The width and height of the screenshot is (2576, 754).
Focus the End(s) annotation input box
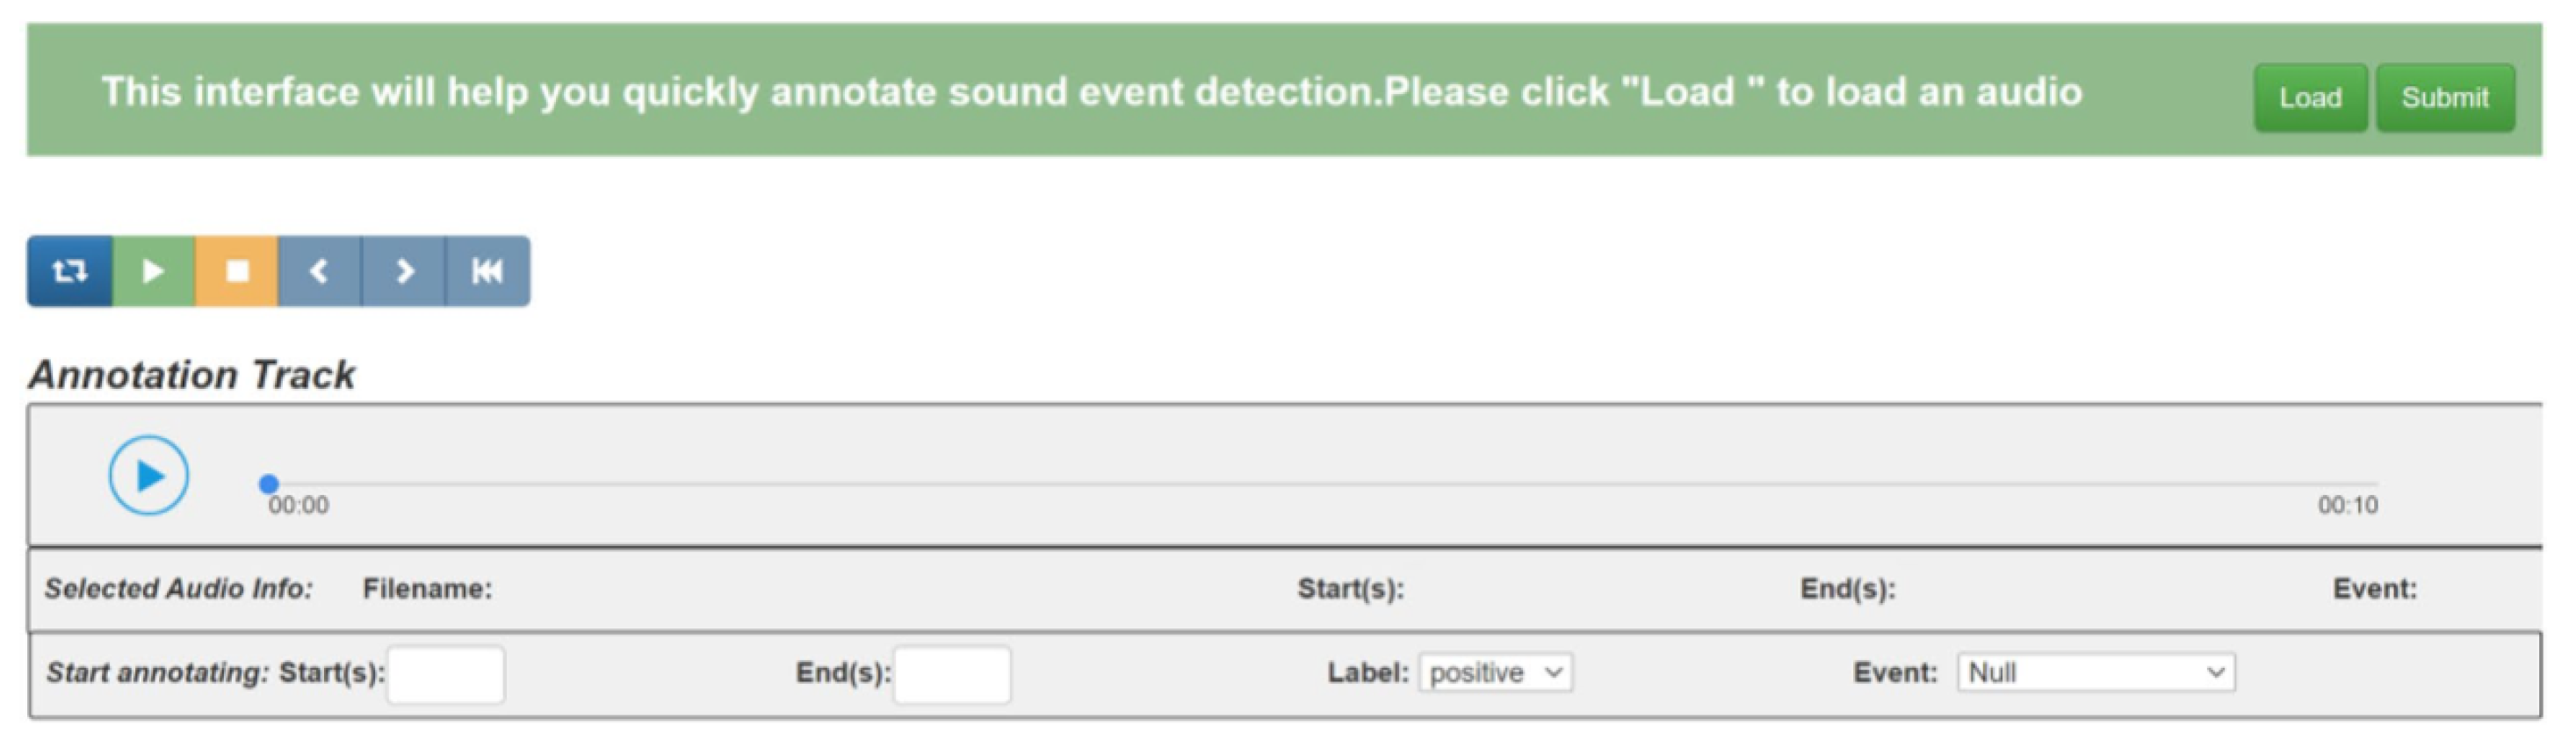point(952,675)
